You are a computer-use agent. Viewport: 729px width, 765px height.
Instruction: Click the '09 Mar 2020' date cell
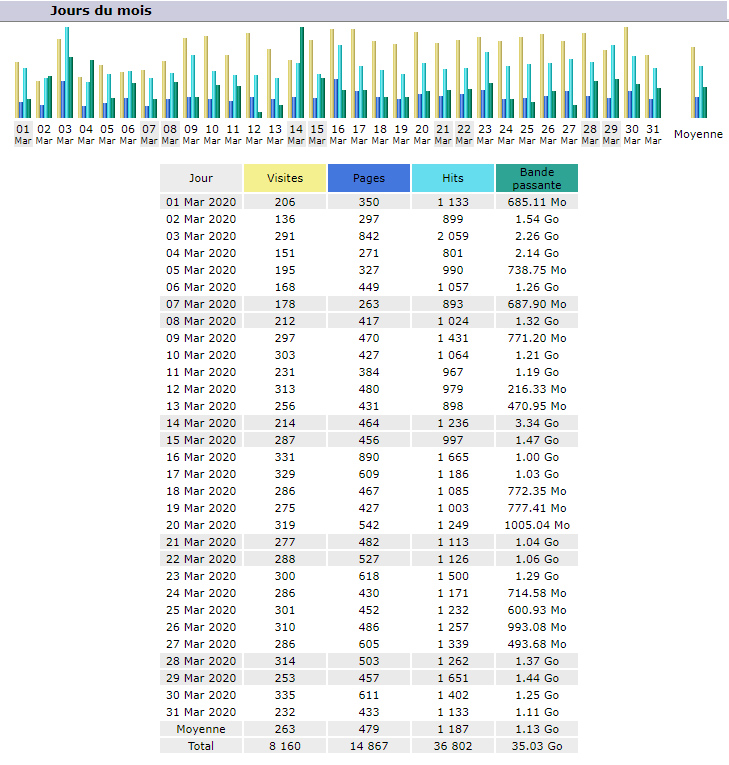[x=201, y=338]
